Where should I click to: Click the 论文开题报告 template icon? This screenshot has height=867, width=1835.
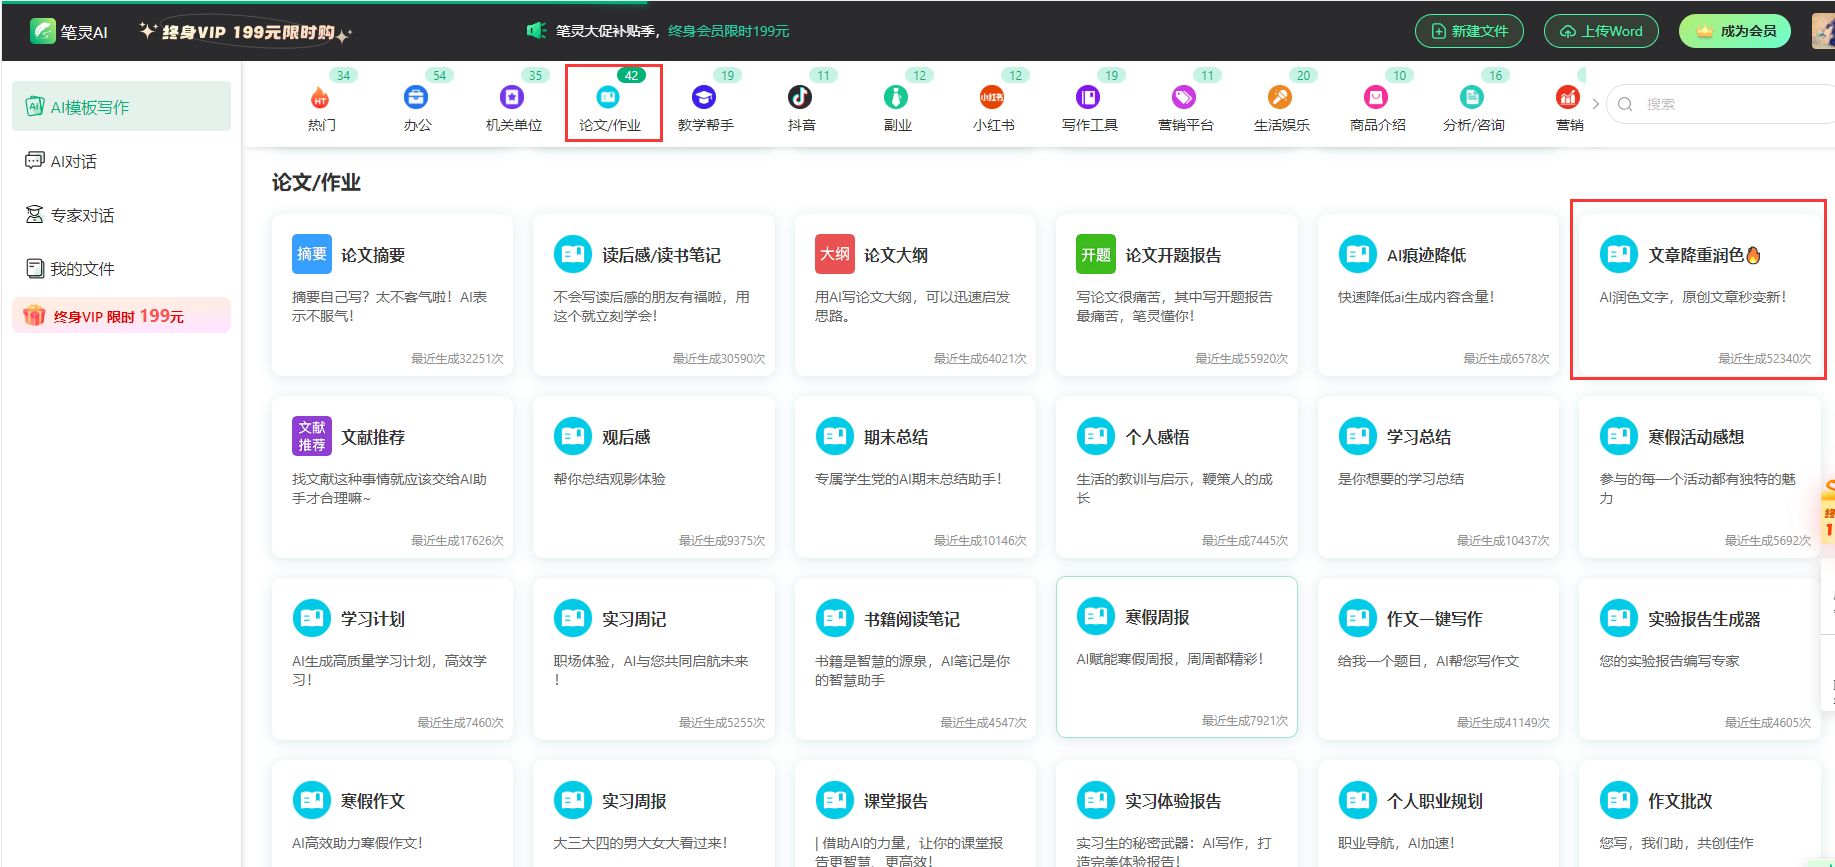click(1096, 254)
